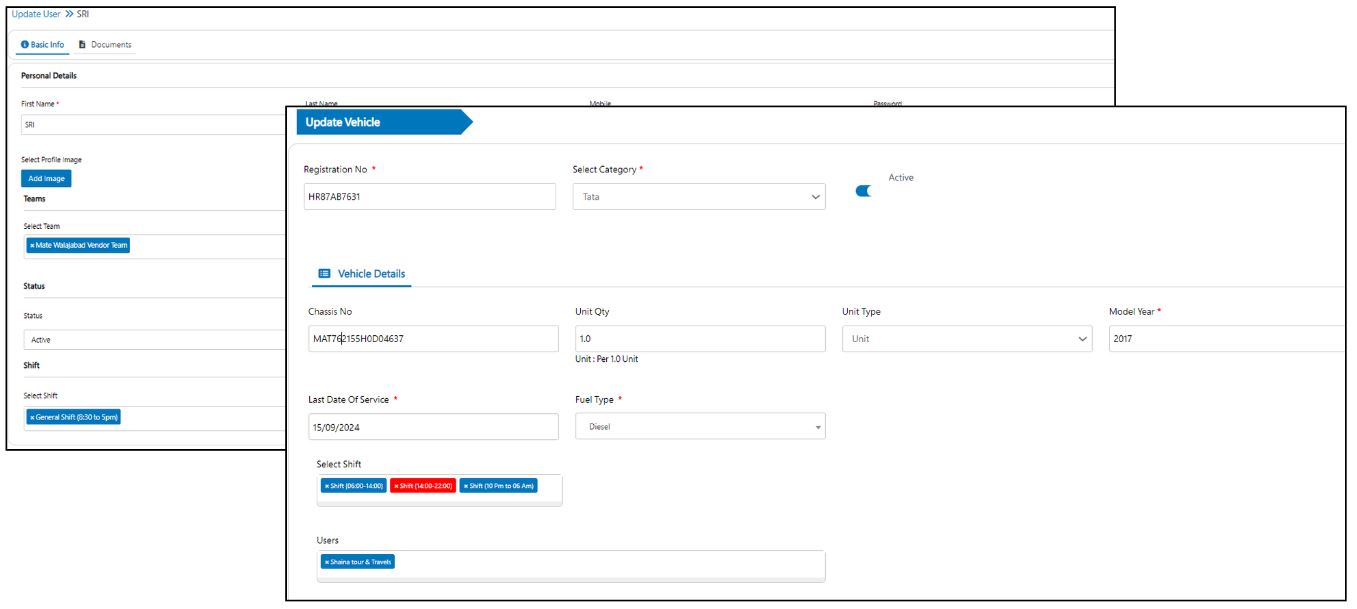The image size is (1357, 609).
Task: Click the Unit Qty input field
Action: (700, 339)
